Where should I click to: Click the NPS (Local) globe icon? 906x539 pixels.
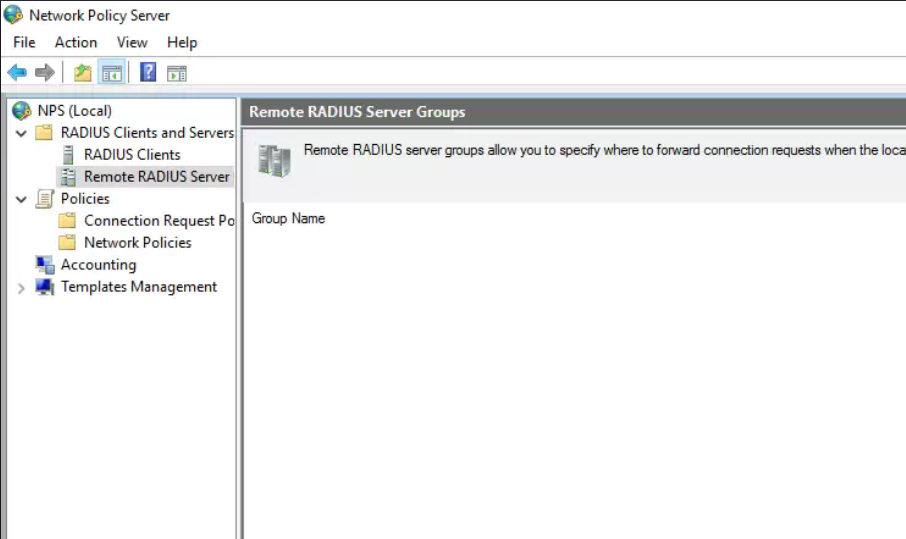(x=21, y=110)
